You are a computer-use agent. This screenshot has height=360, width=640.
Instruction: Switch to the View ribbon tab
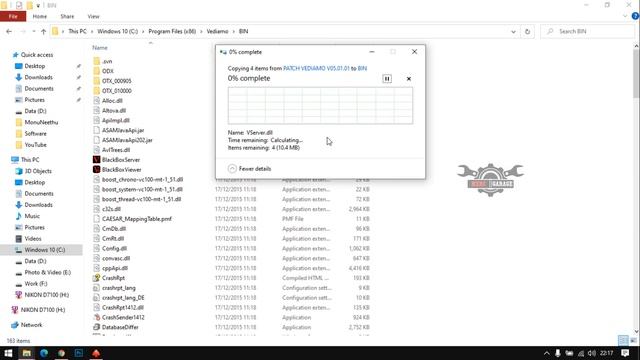[x=93, y=16]
